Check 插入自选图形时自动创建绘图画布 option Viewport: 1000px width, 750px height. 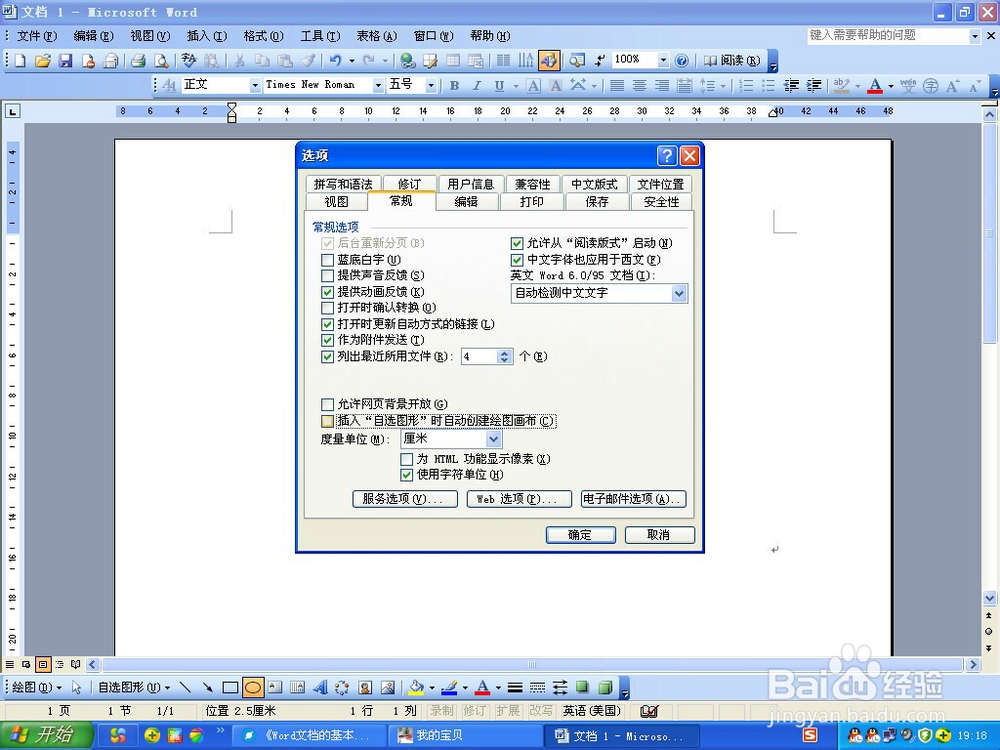pyautogui.click(x=328, y=421)
